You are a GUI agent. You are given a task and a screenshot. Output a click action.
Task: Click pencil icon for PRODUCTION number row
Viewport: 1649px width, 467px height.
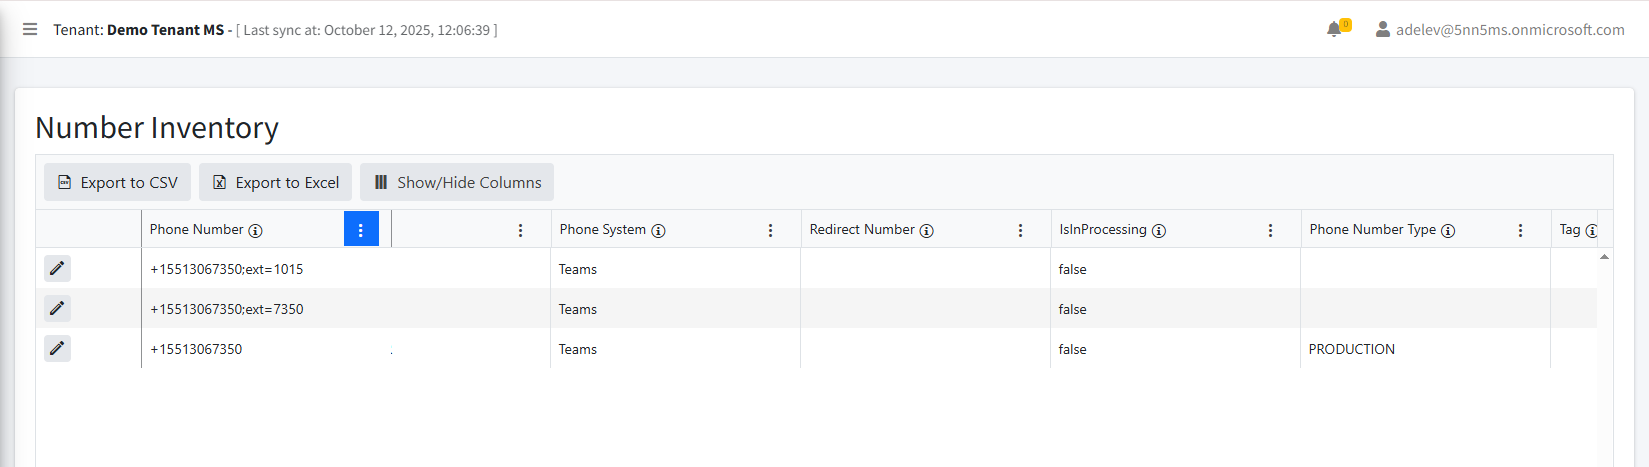click(x=57, y=348)
